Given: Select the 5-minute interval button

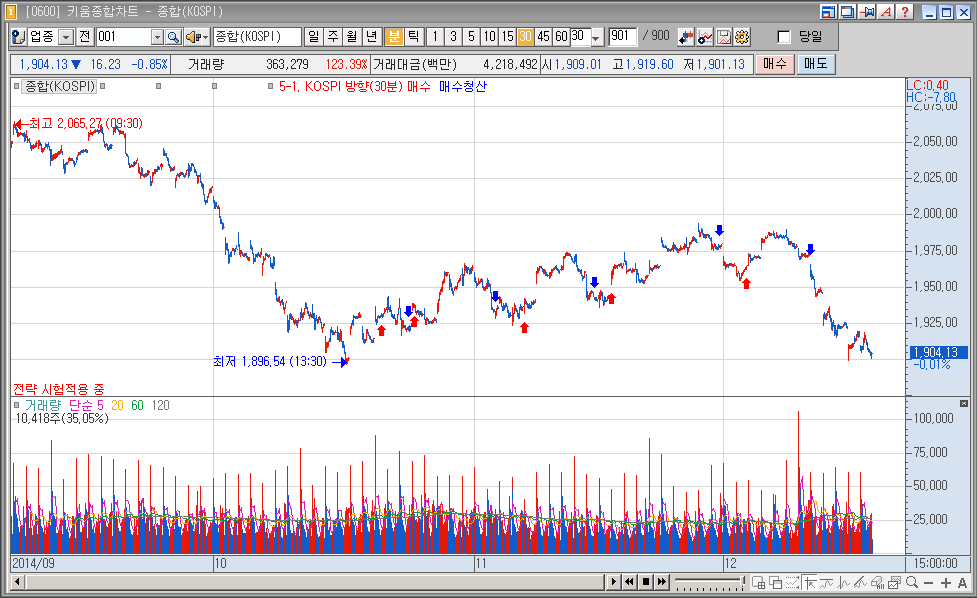Looking at the screenshot, I should [x=471, y=37].
